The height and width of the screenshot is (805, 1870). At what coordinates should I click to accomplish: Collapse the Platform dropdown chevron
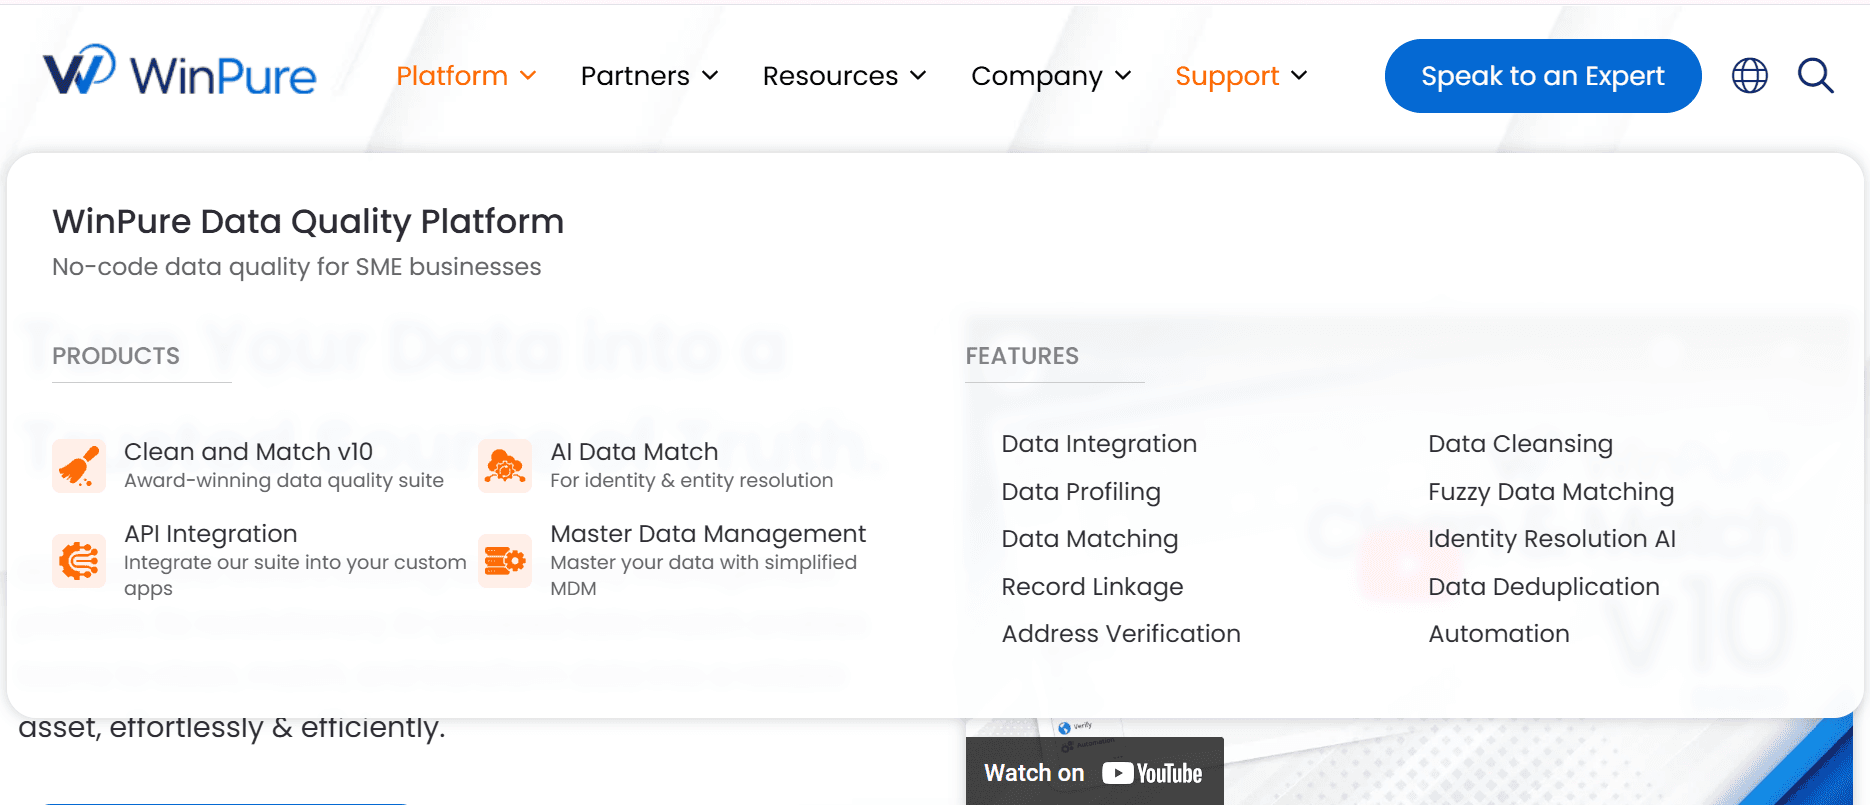(x=528, y=76)
